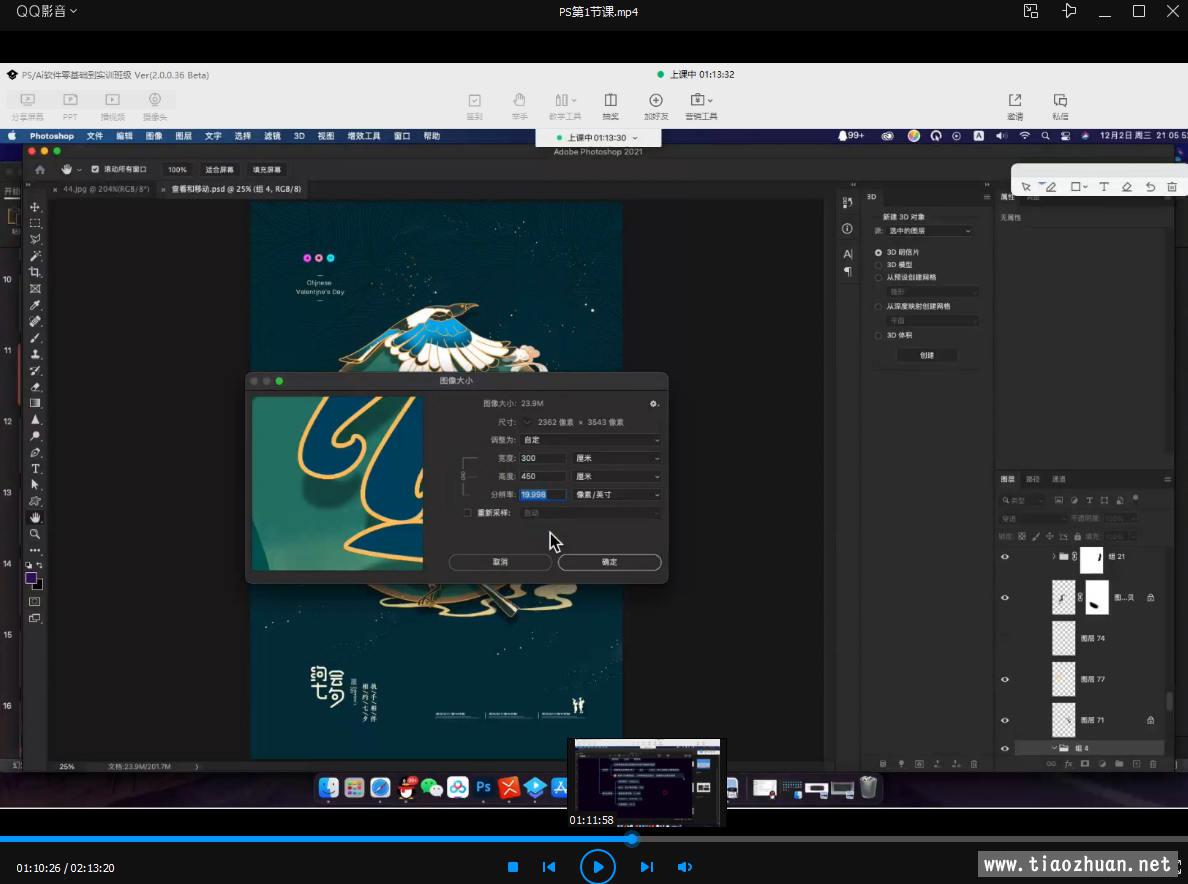This screenshot has height=884, width=1188.
Task: Open Safari from the macOS dock
Action: pos(380,788)
